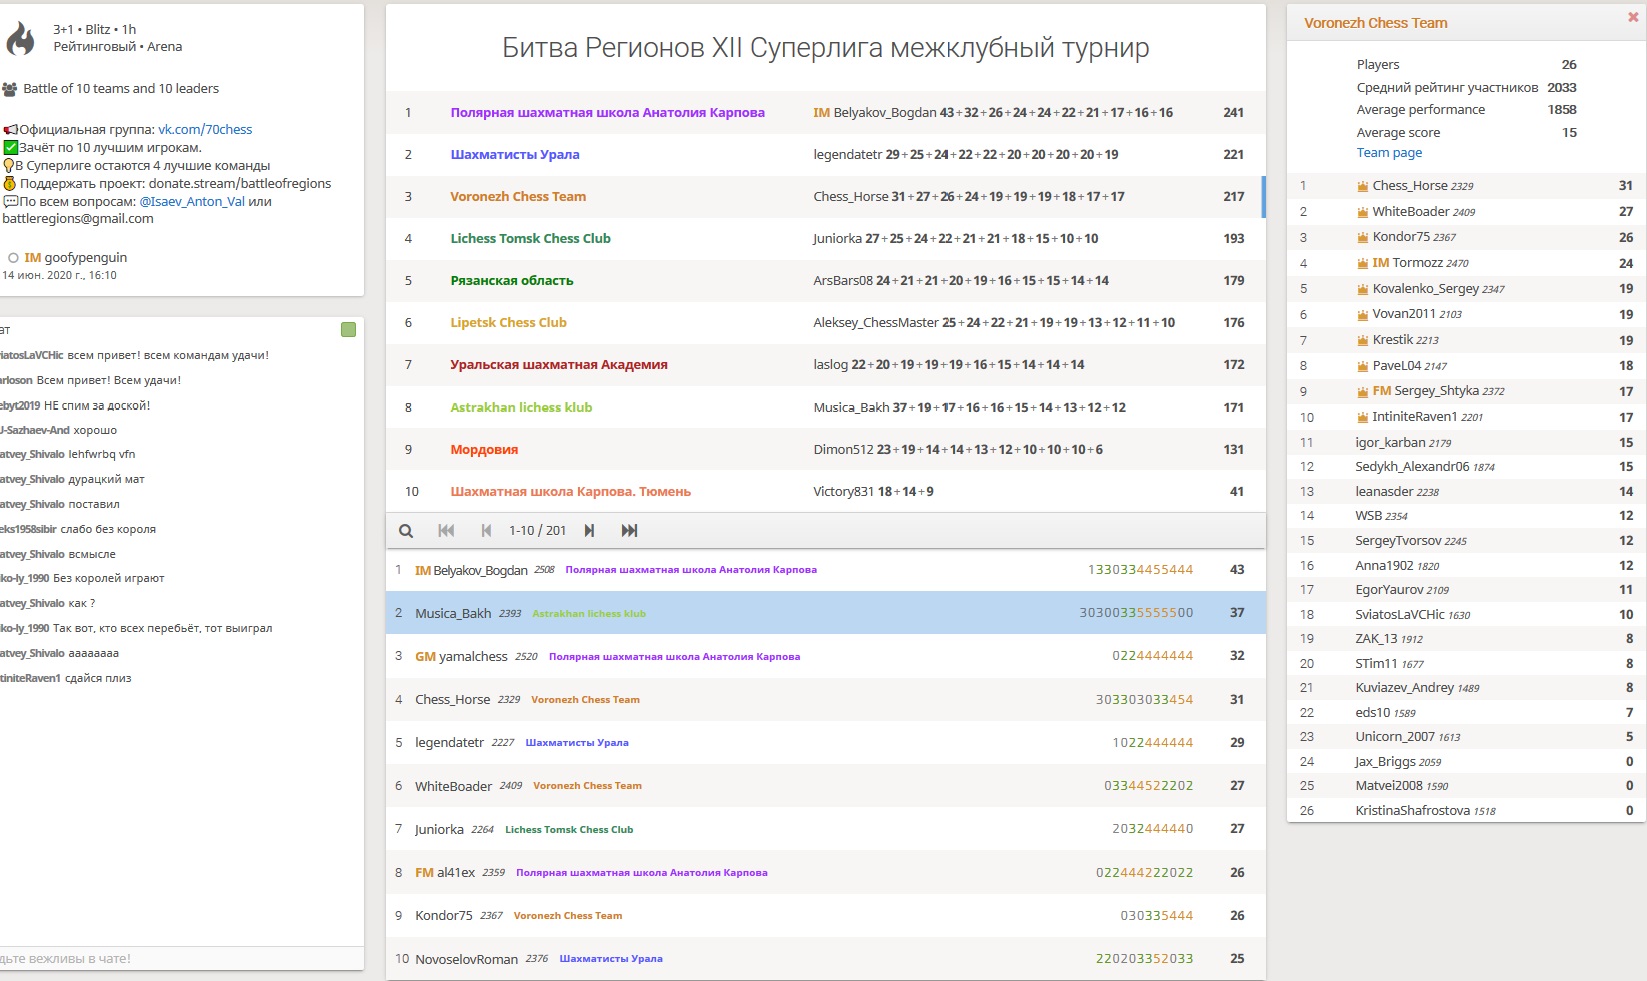This screenshot has width=1647, height=981.
Task: Go to next standings page
Action: 589,531
